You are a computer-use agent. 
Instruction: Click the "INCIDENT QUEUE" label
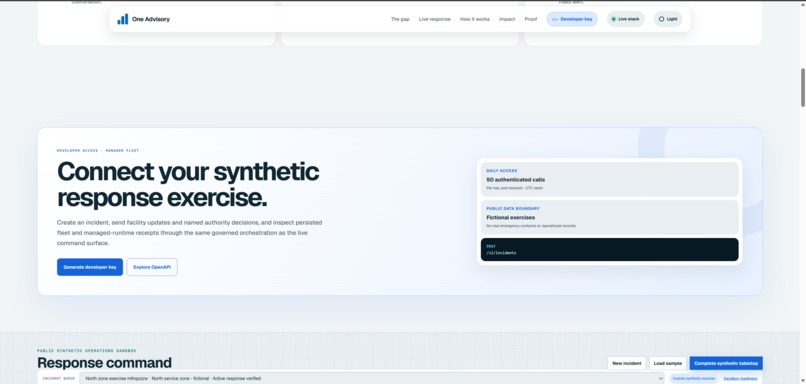[x=58, y=378]
